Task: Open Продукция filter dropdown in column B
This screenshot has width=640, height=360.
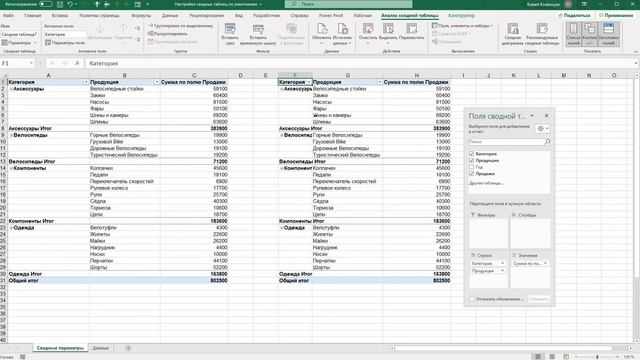Action: click(x=157, y=82)
